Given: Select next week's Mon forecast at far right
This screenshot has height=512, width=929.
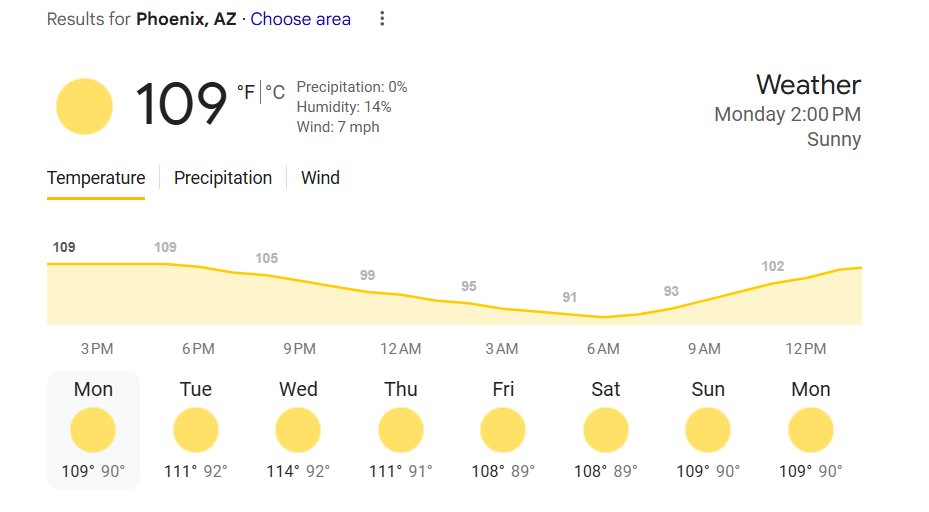Looking at the screenshot, I should click(811, 430).
